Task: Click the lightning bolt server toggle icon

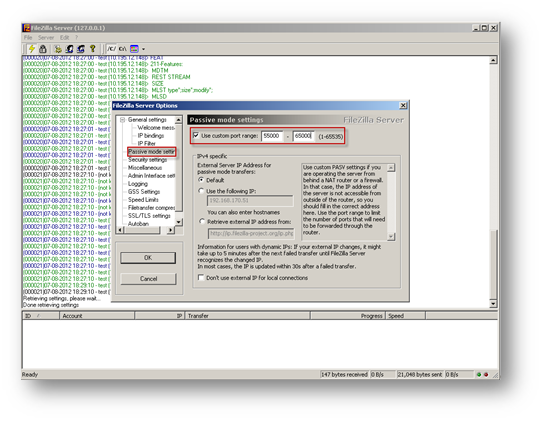Action: click(x=32, y=49)
